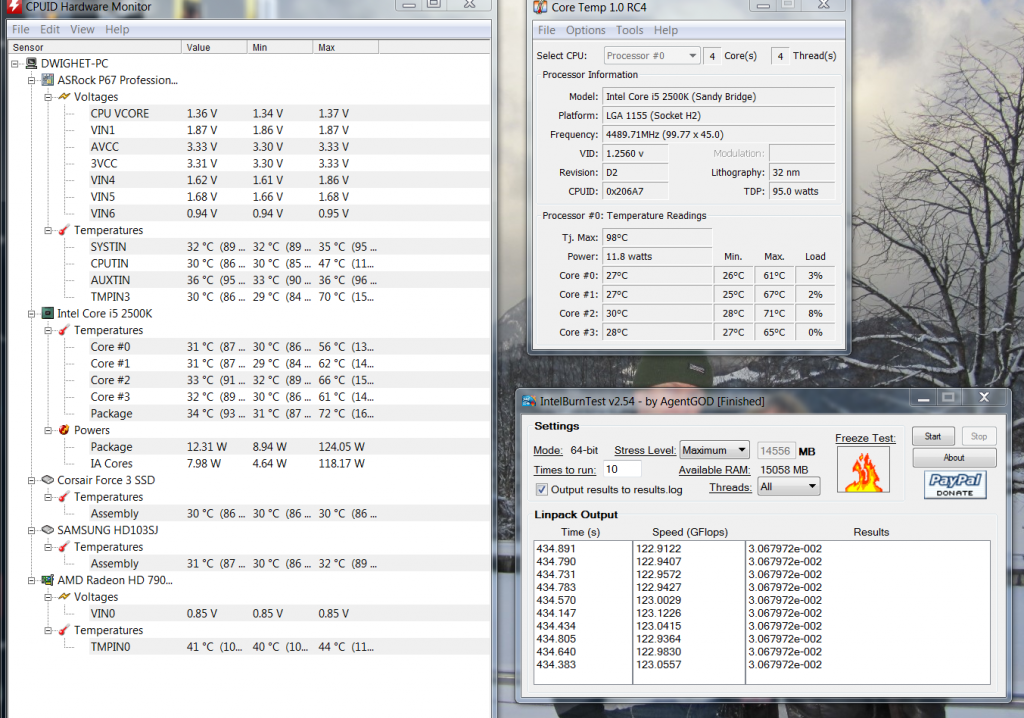Click the PayPal Donate image
1024x718 pixels.
coord(955,484)
